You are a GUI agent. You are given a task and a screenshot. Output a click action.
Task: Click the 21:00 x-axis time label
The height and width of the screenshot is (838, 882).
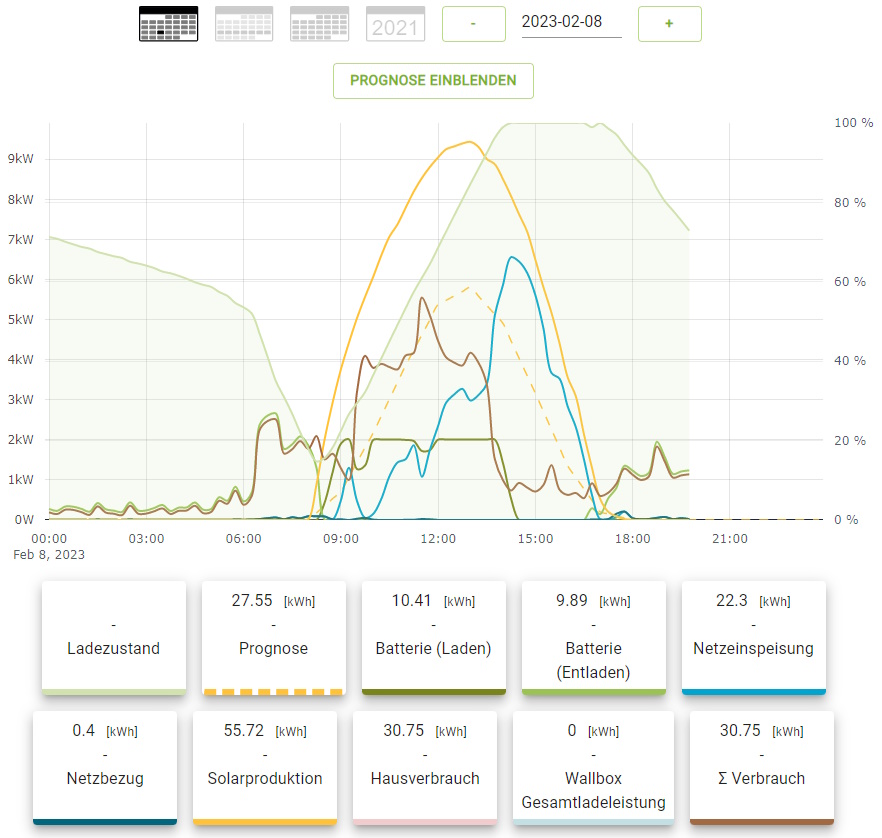(730, 539)
